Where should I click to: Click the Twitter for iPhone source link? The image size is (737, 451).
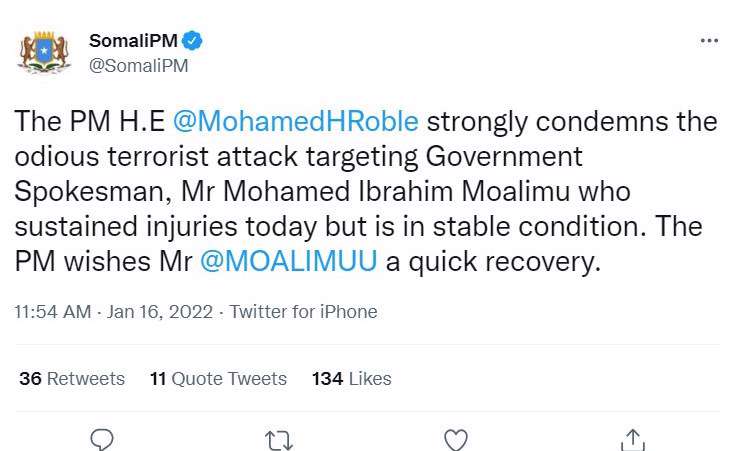tap(303, 312)
